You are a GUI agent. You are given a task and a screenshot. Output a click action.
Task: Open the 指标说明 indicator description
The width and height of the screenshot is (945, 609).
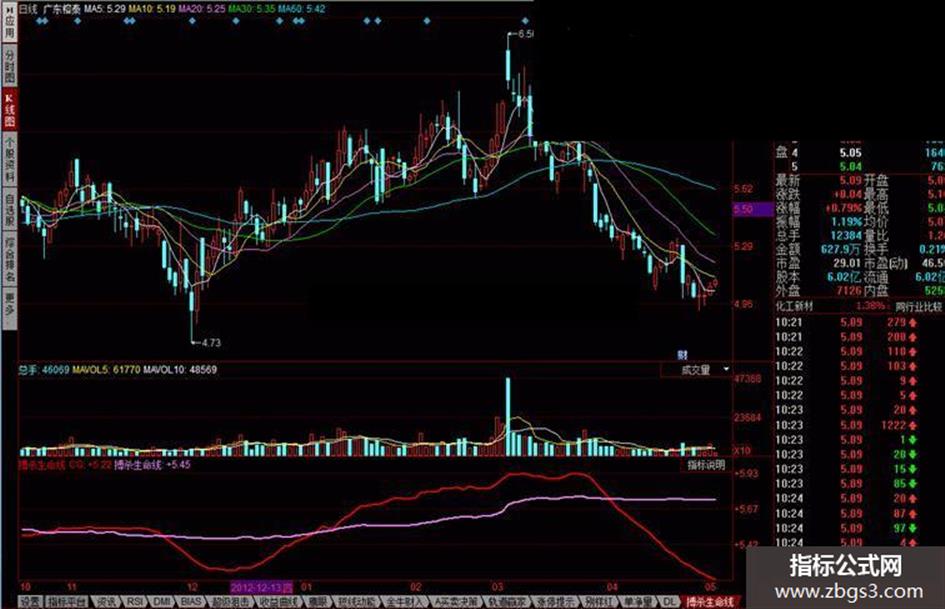pos(706,465)
